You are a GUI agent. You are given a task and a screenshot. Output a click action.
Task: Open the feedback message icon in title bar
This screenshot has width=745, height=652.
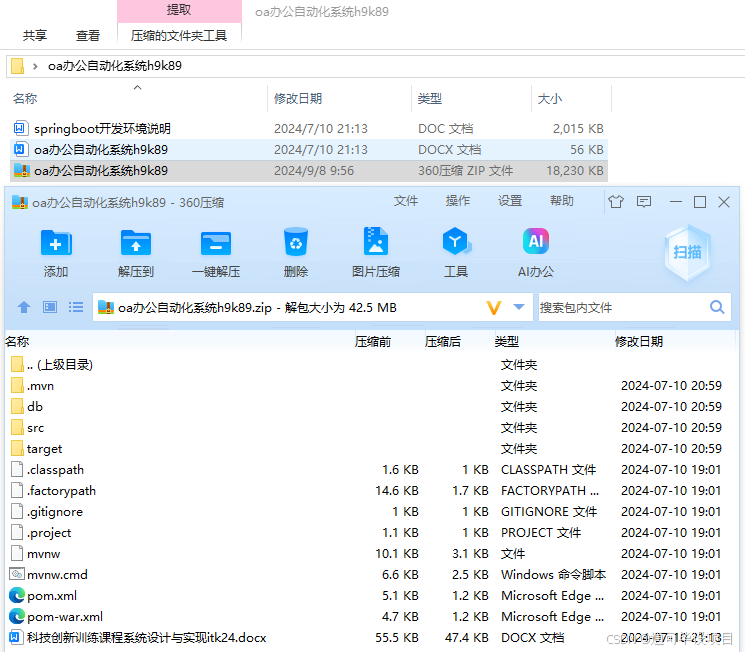[x=644, y=202]
